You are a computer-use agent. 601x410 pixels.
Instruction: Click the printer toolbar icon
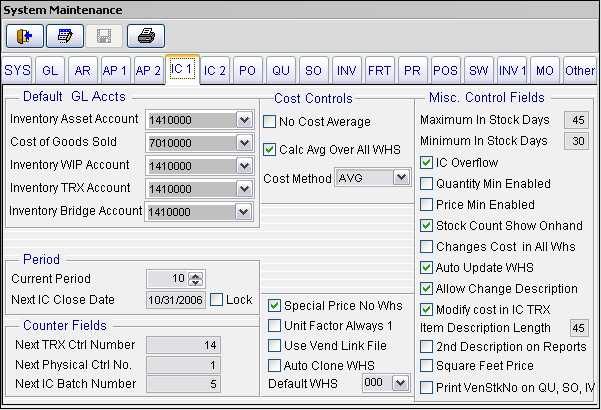pos(146,36)
